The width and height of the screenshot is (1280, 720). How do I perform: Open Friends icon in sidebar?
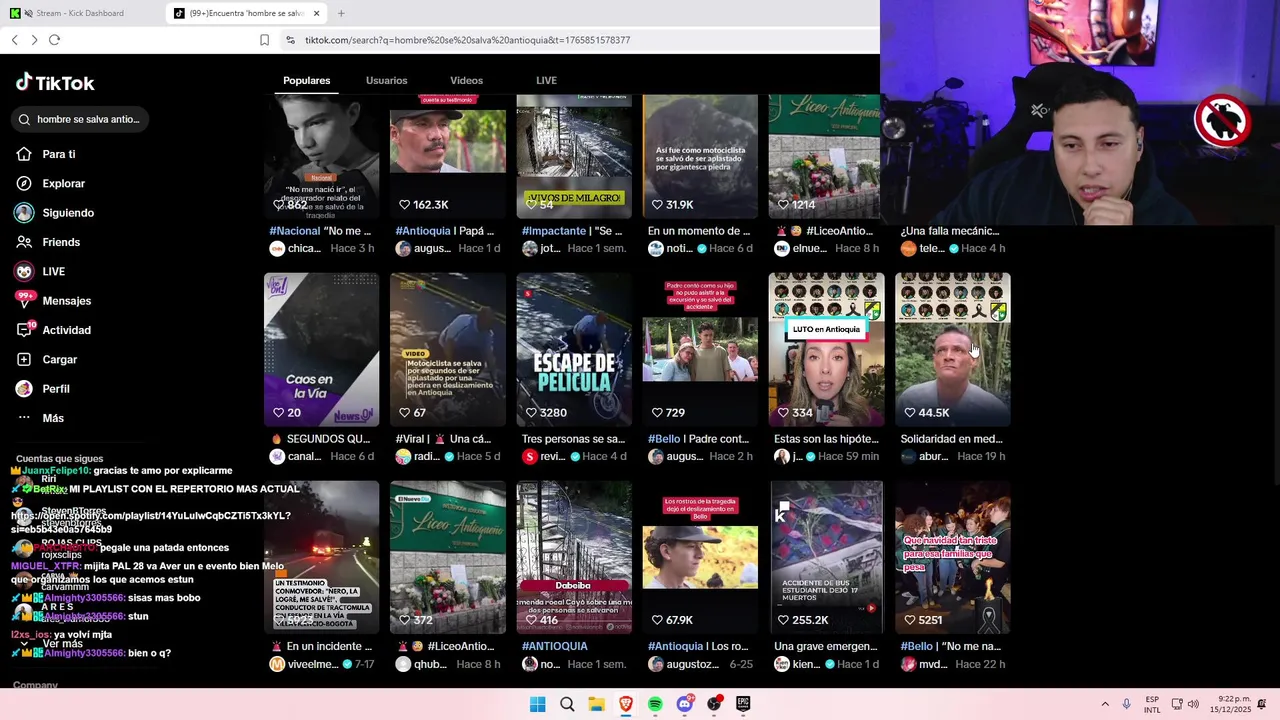(x=24, y=242)
